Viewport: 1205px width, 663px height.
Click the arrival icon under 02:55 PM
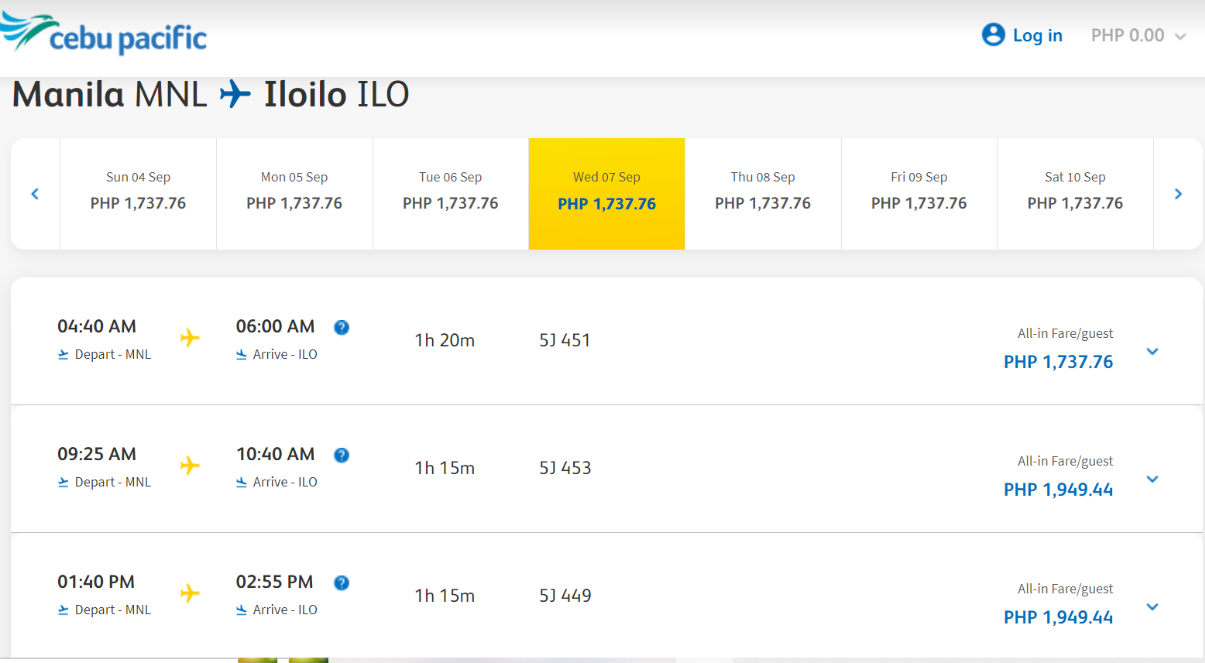242,610
